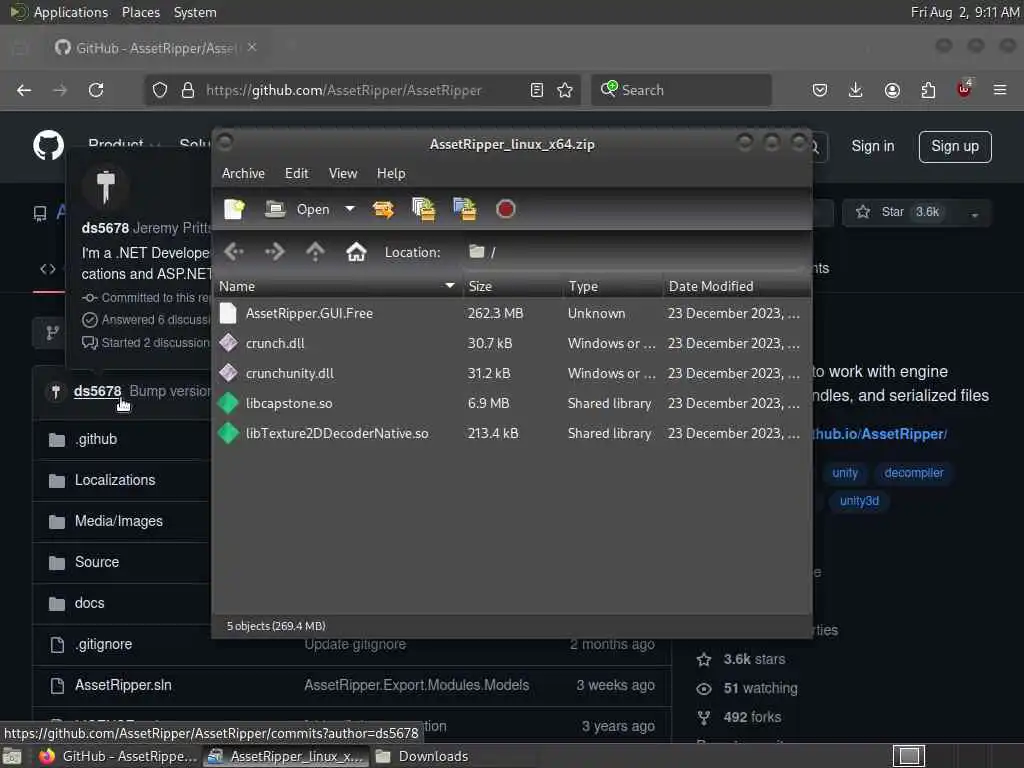Open an archive with the Open button
The width and height of the screenshot is (1024, 768).
297,209
